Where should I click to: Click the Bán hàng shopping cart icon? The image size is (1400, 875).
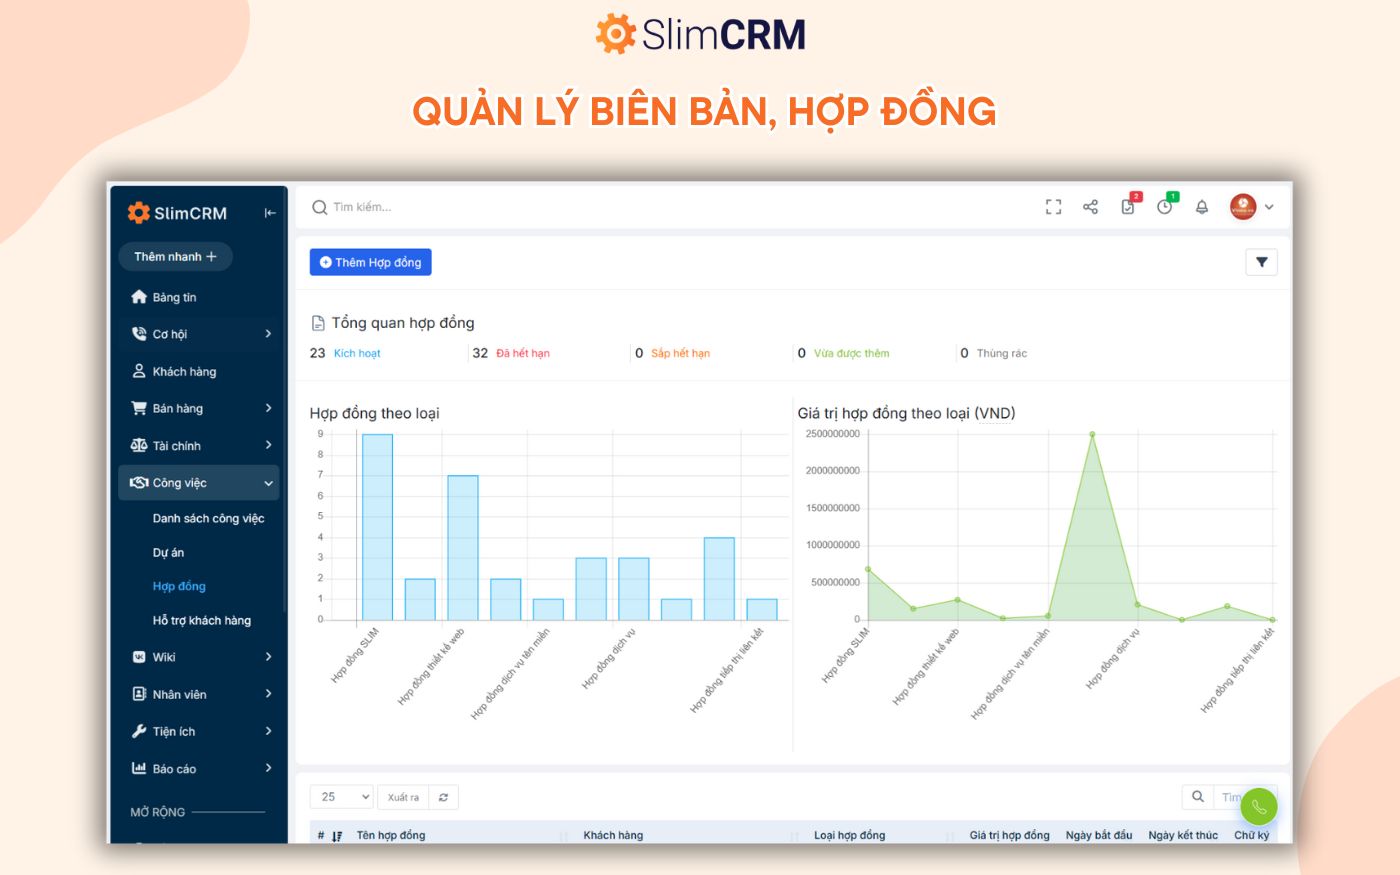pos(139,408)
